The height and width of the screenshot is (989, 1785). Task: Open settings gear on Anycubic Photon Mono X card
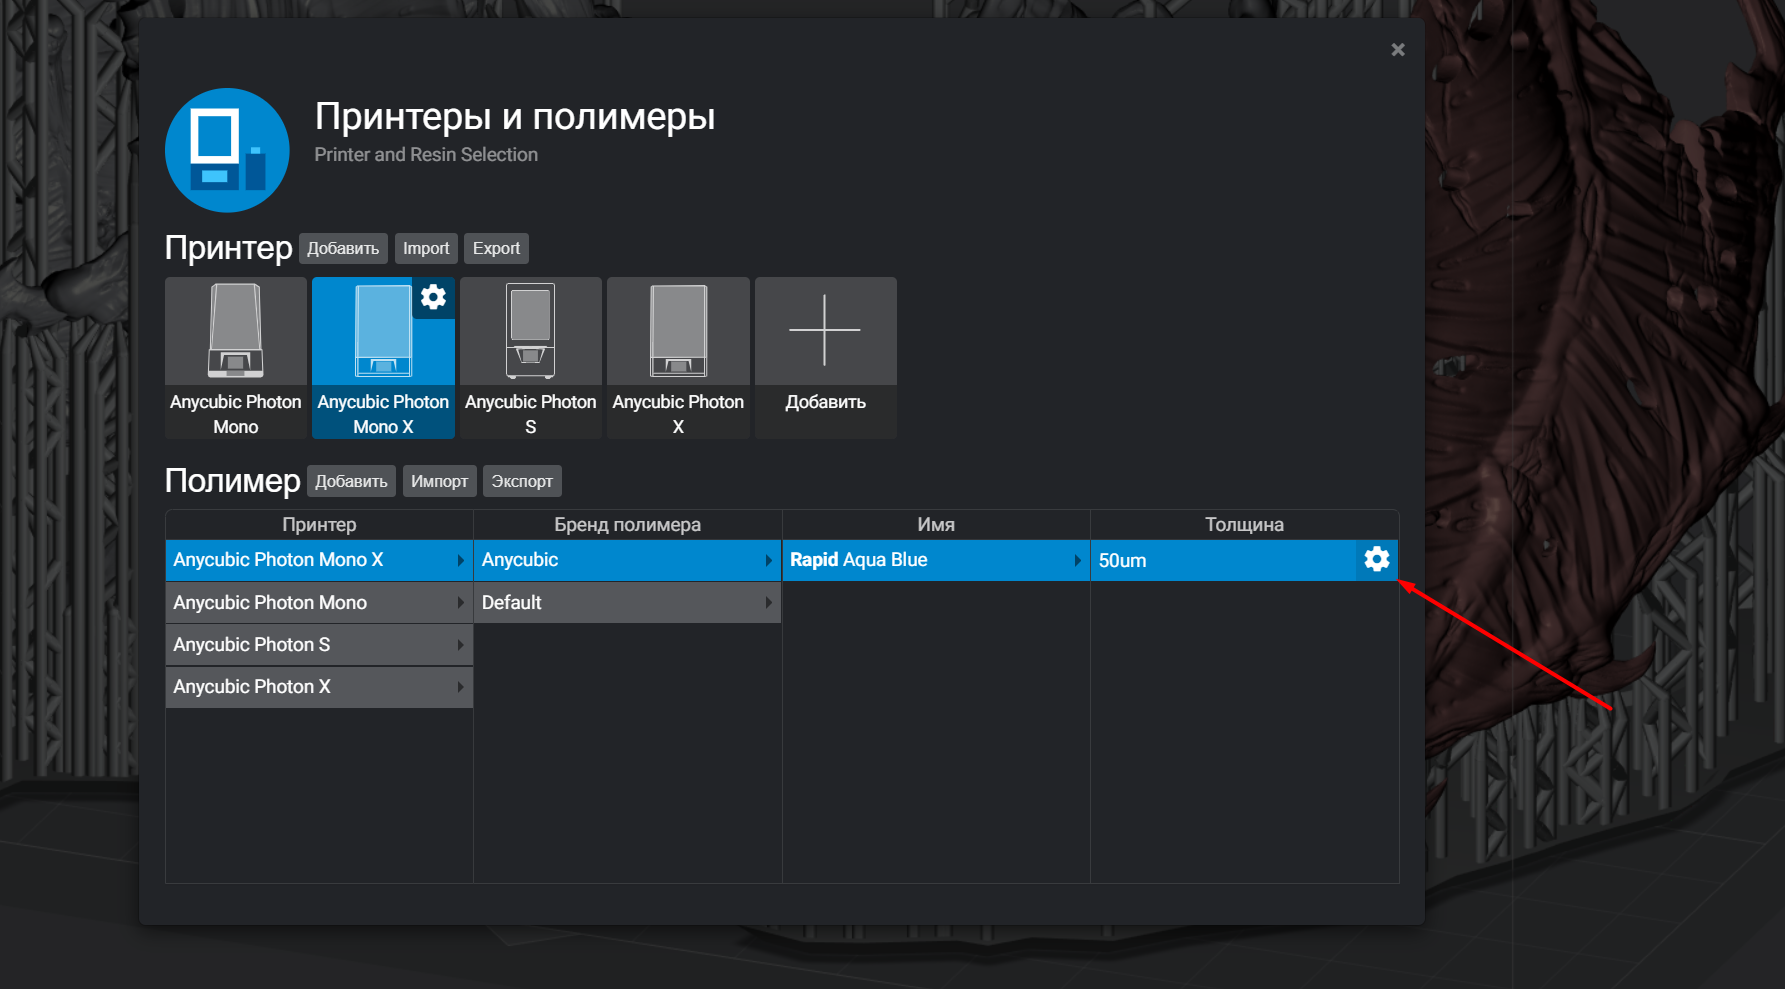[x=433, y=297]
